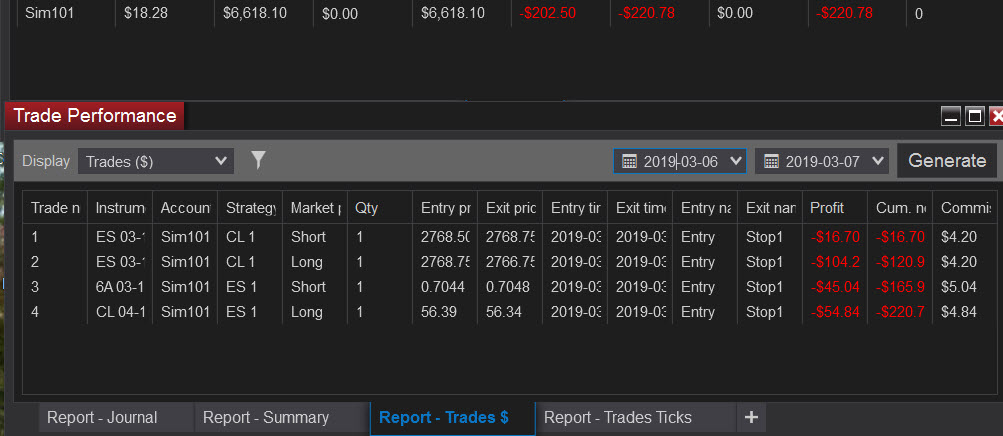
Task: Expand the end date dropdown arrow
Action: coord(878,161)
